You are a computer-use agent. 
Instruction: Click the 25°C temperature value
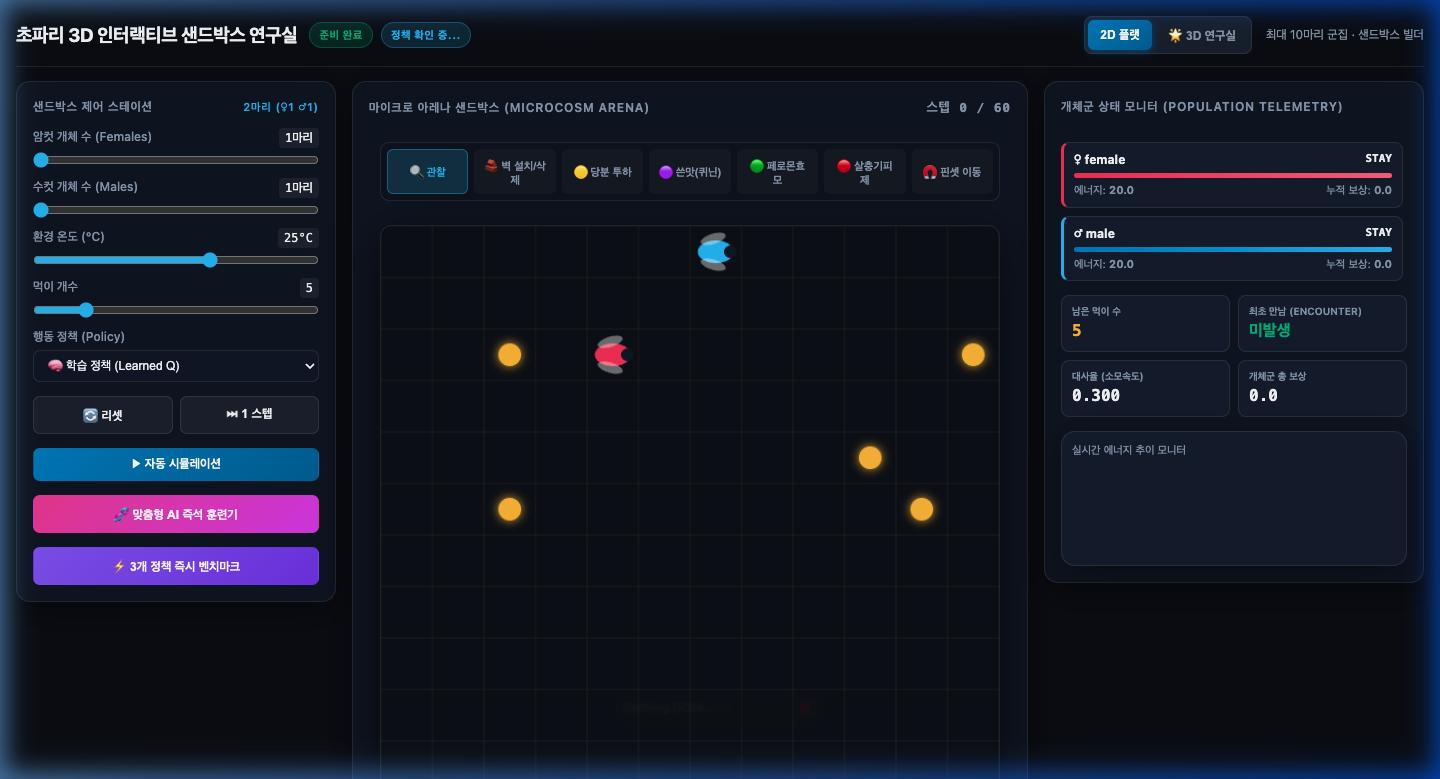[298, 238]
